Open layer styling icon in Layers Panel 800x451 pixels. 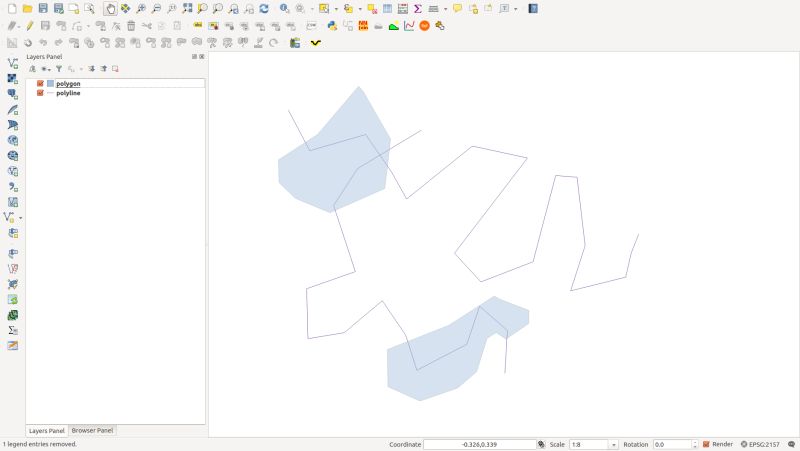click(x=32, y=69)
